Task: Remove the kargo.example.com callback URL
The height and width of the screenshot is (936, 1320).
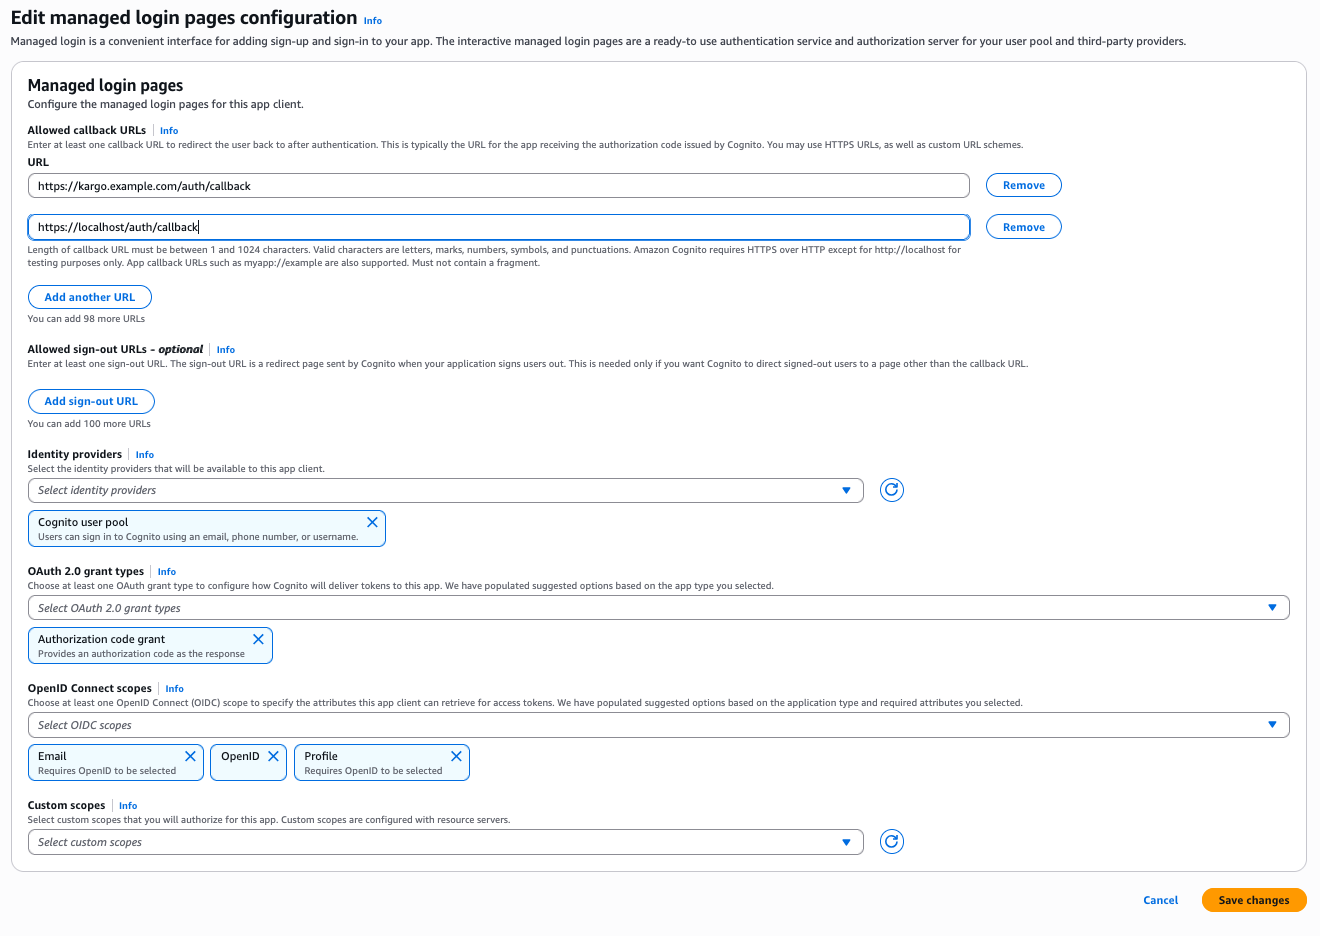Action: [1023, 184]
